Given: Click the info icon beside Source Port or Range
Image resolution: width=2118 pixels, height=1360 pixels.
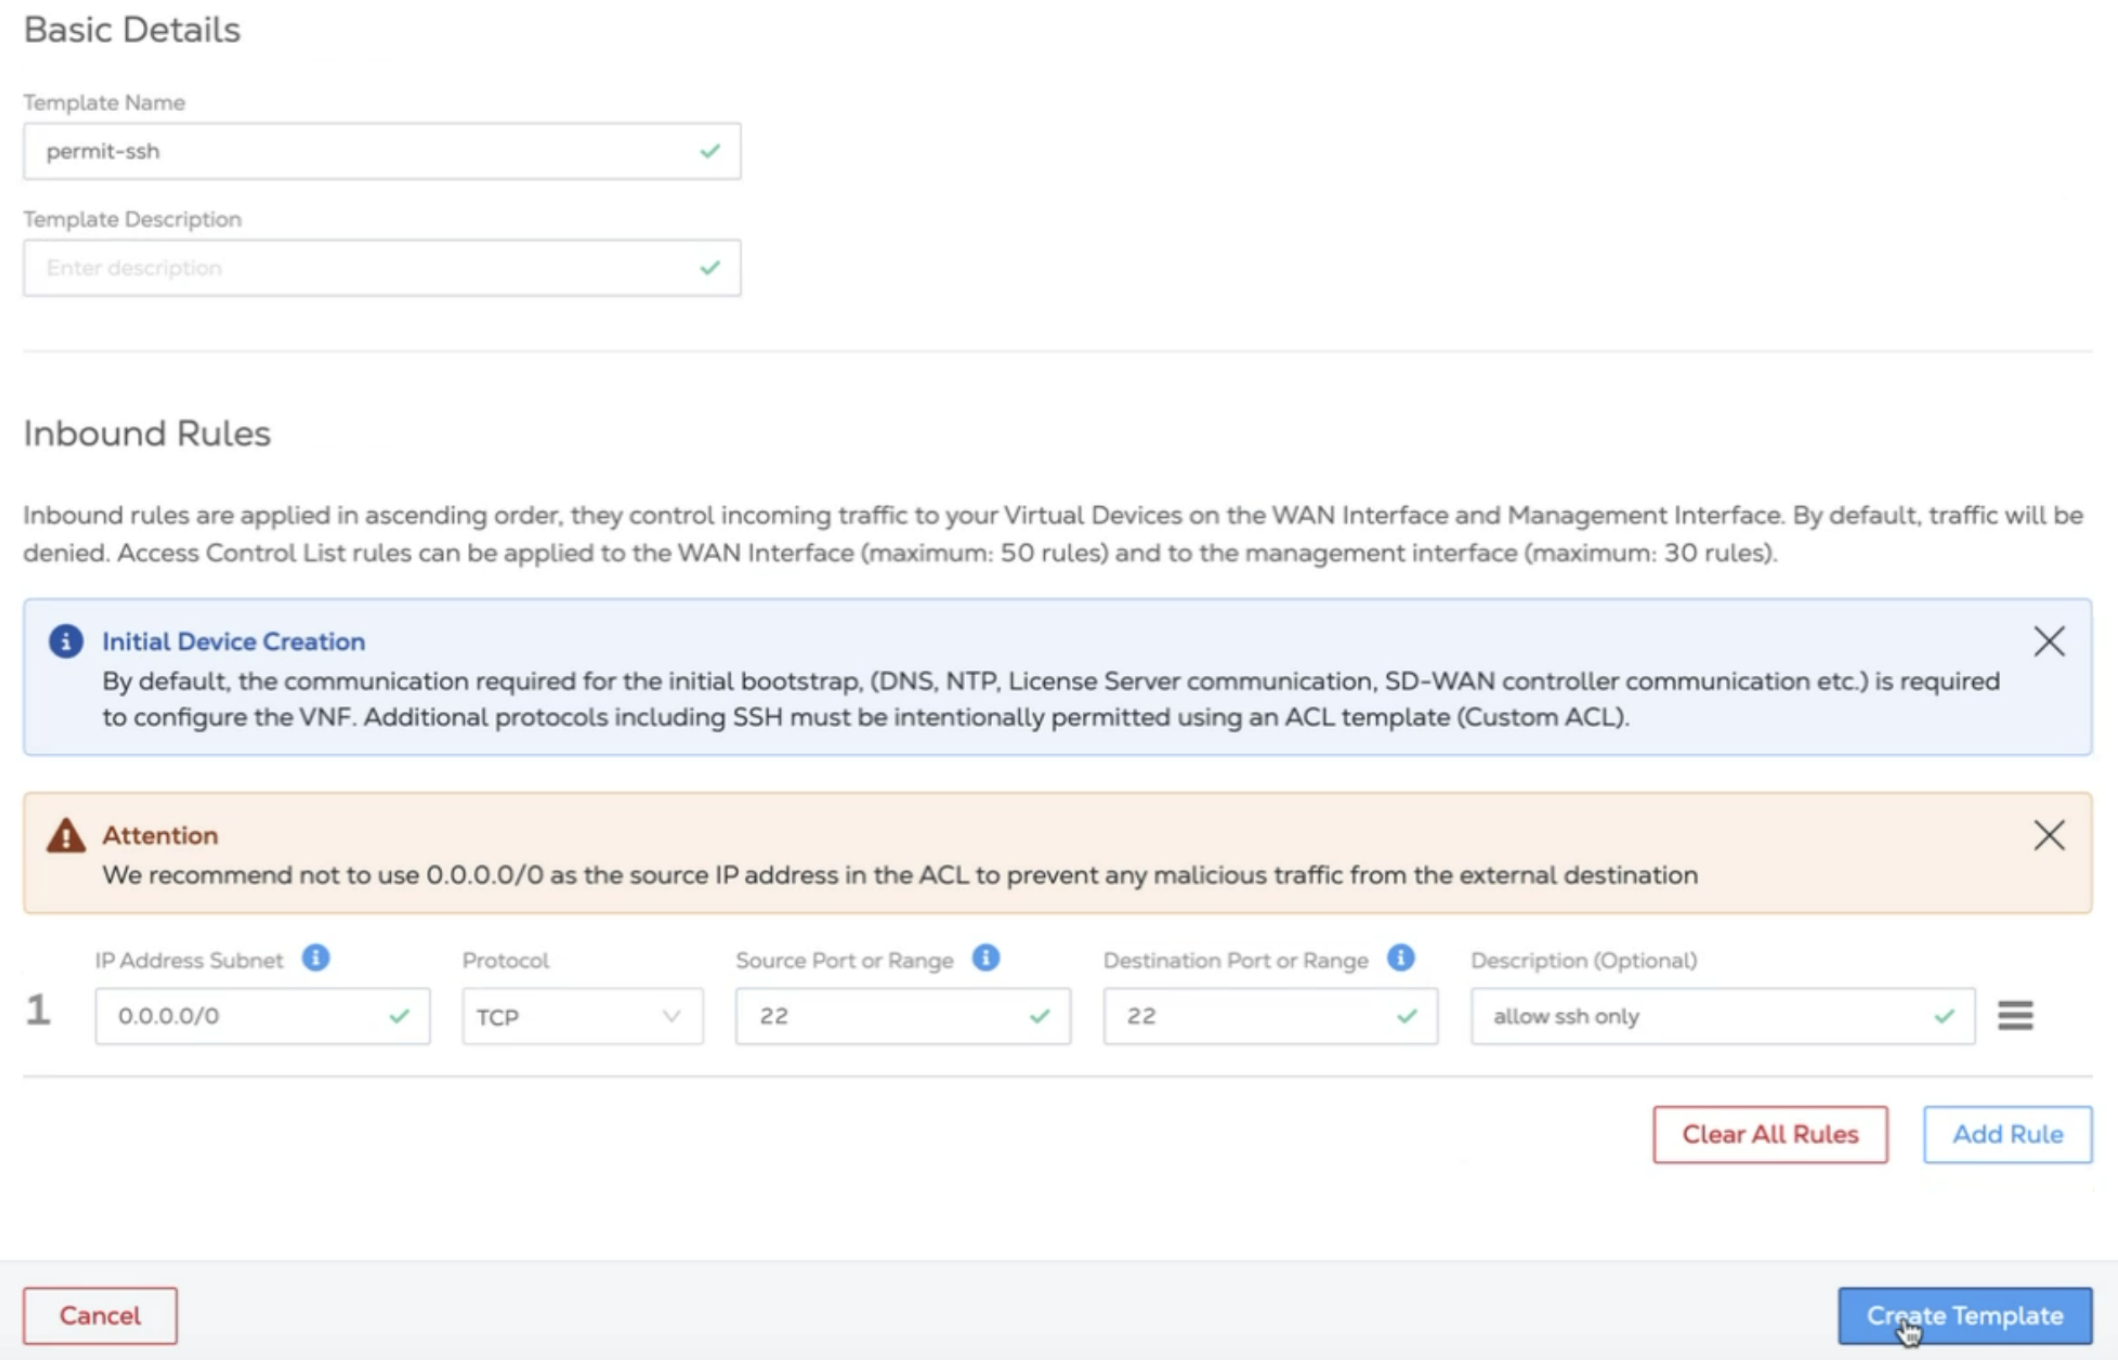Looking at the screenshot, I should [x=984, y=957].
